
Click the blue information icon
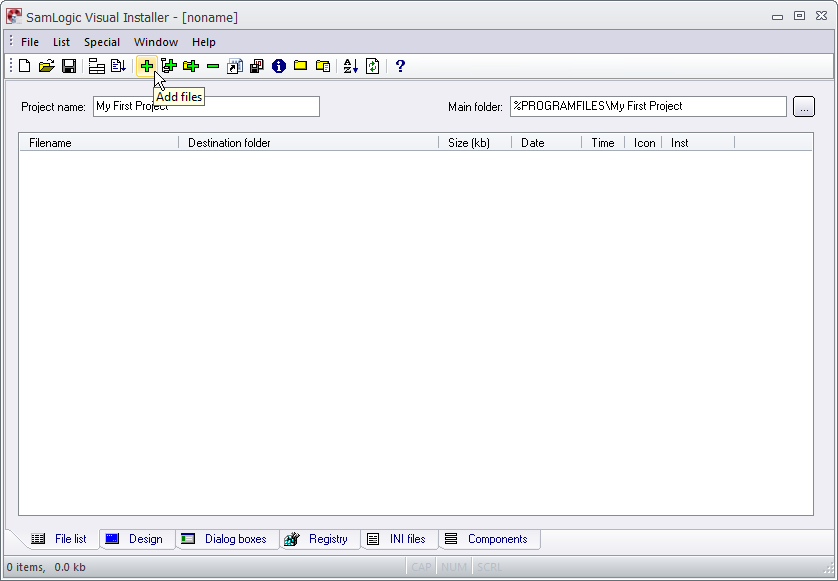click(x=278, y=66)
